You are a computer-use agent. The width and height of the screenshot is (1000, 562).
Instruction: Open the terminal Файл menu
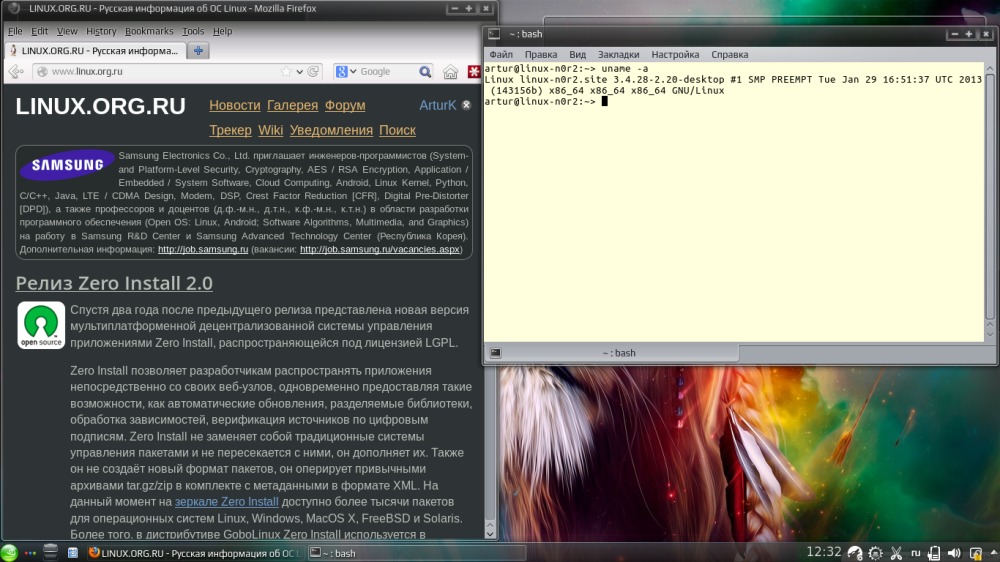(501, 55)
